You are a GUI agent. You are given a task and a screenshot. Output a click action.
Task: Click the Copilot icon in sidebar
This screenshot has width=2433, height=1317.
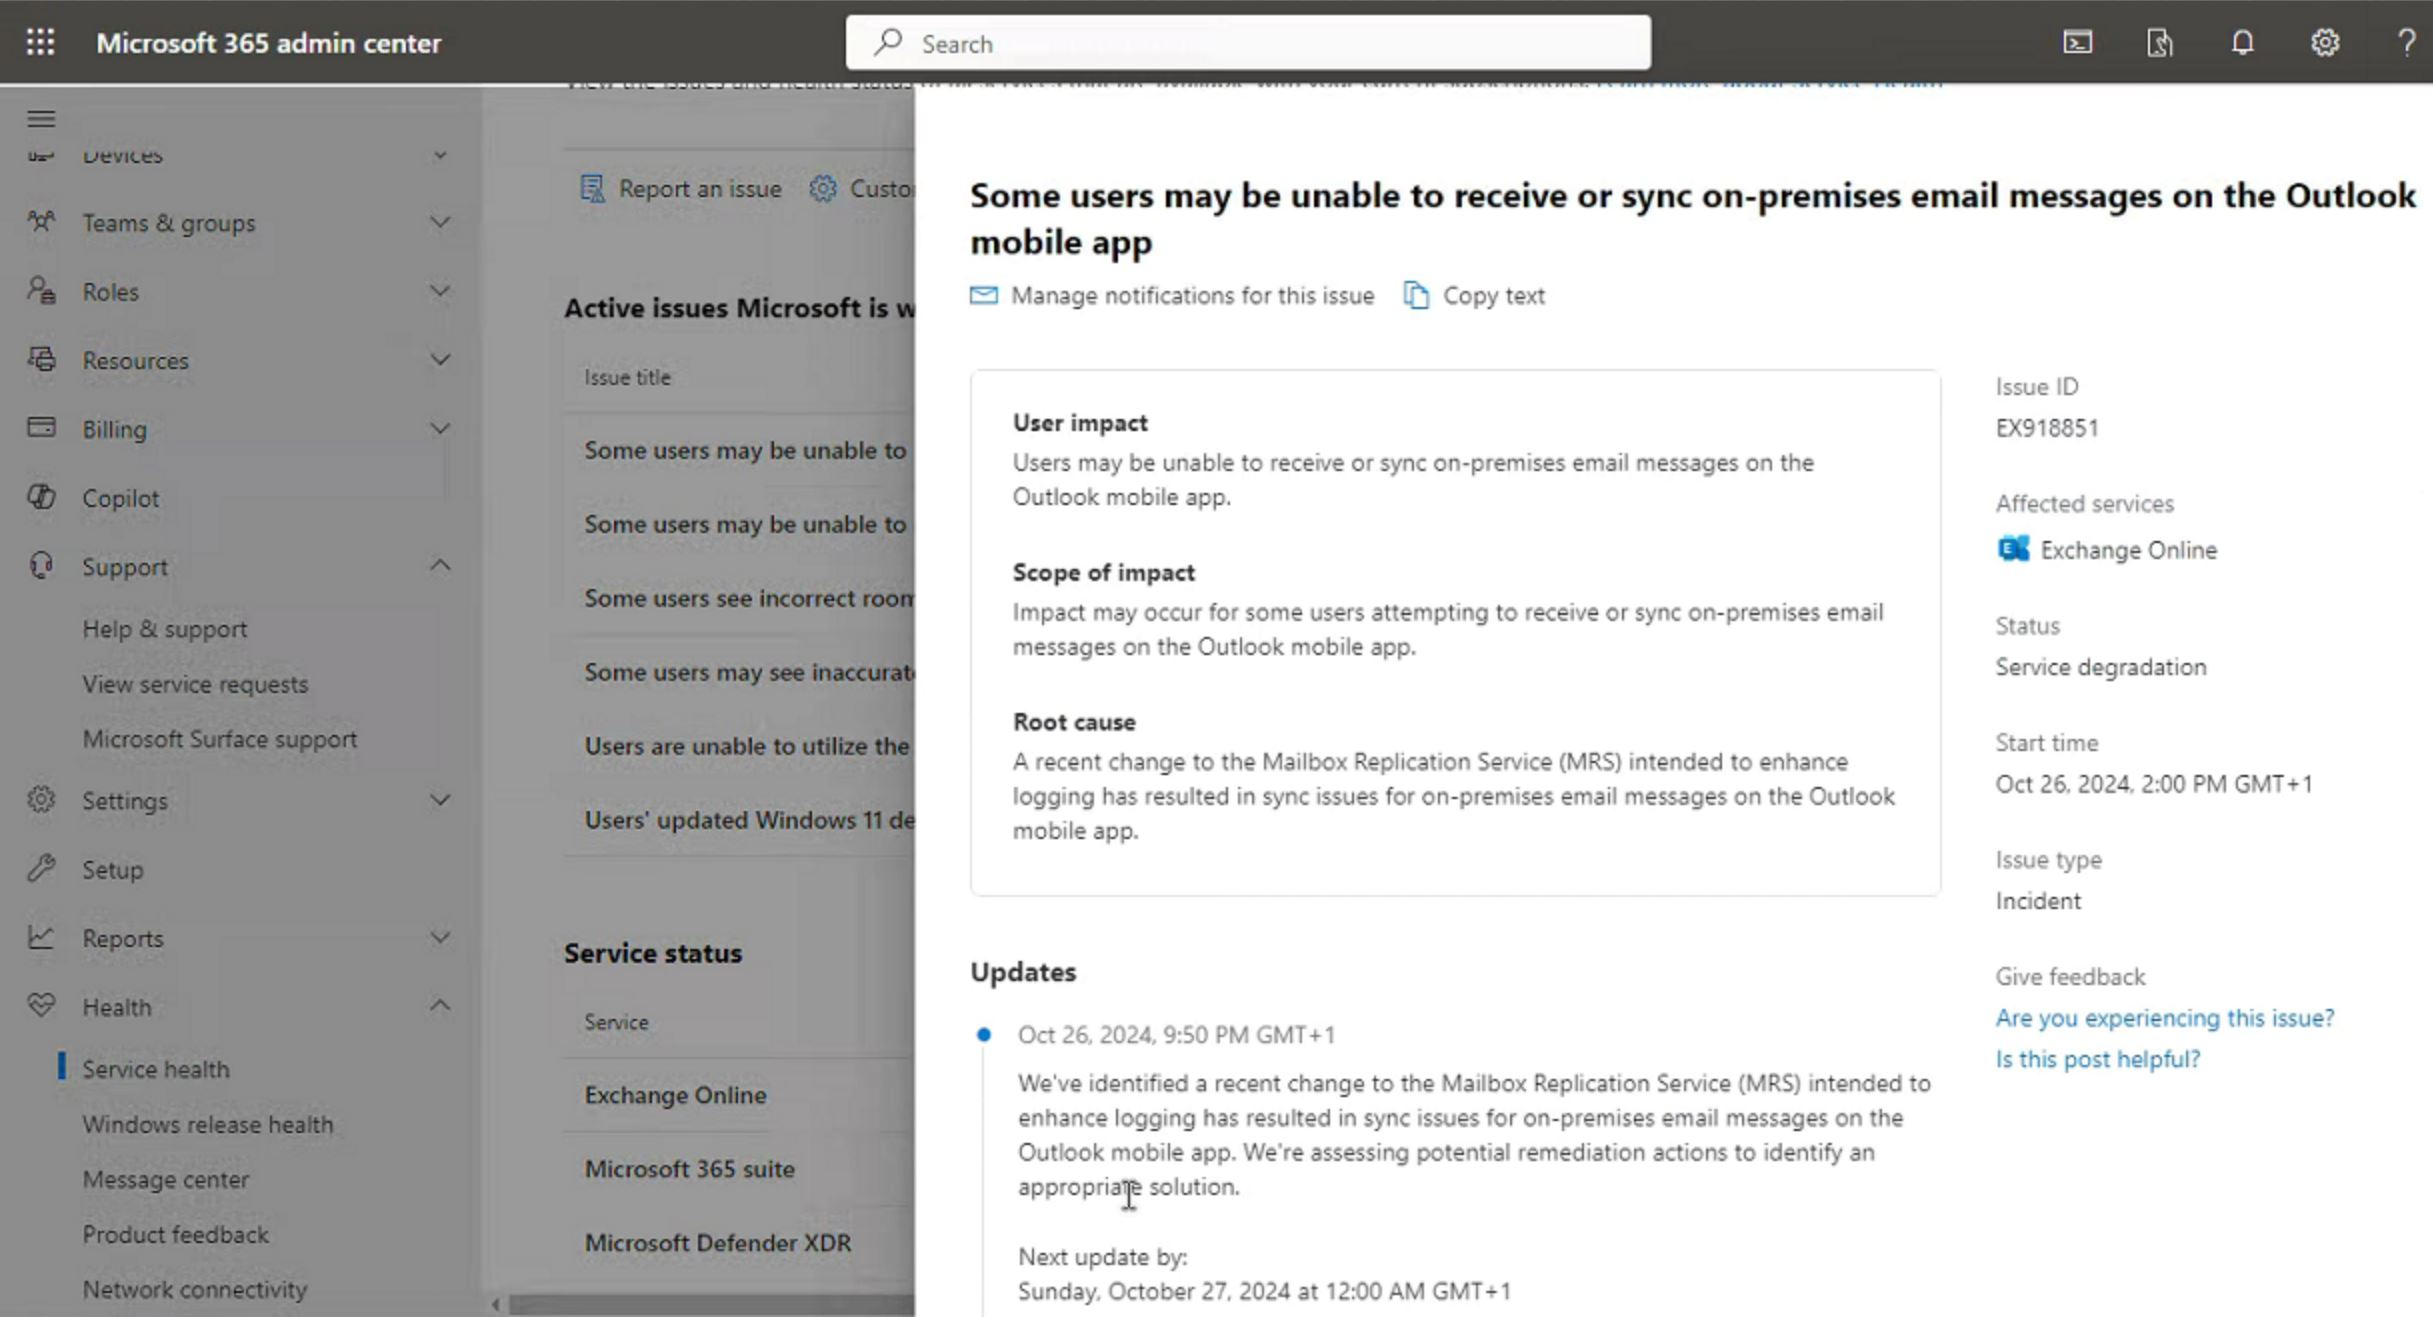tap(41, 496)
